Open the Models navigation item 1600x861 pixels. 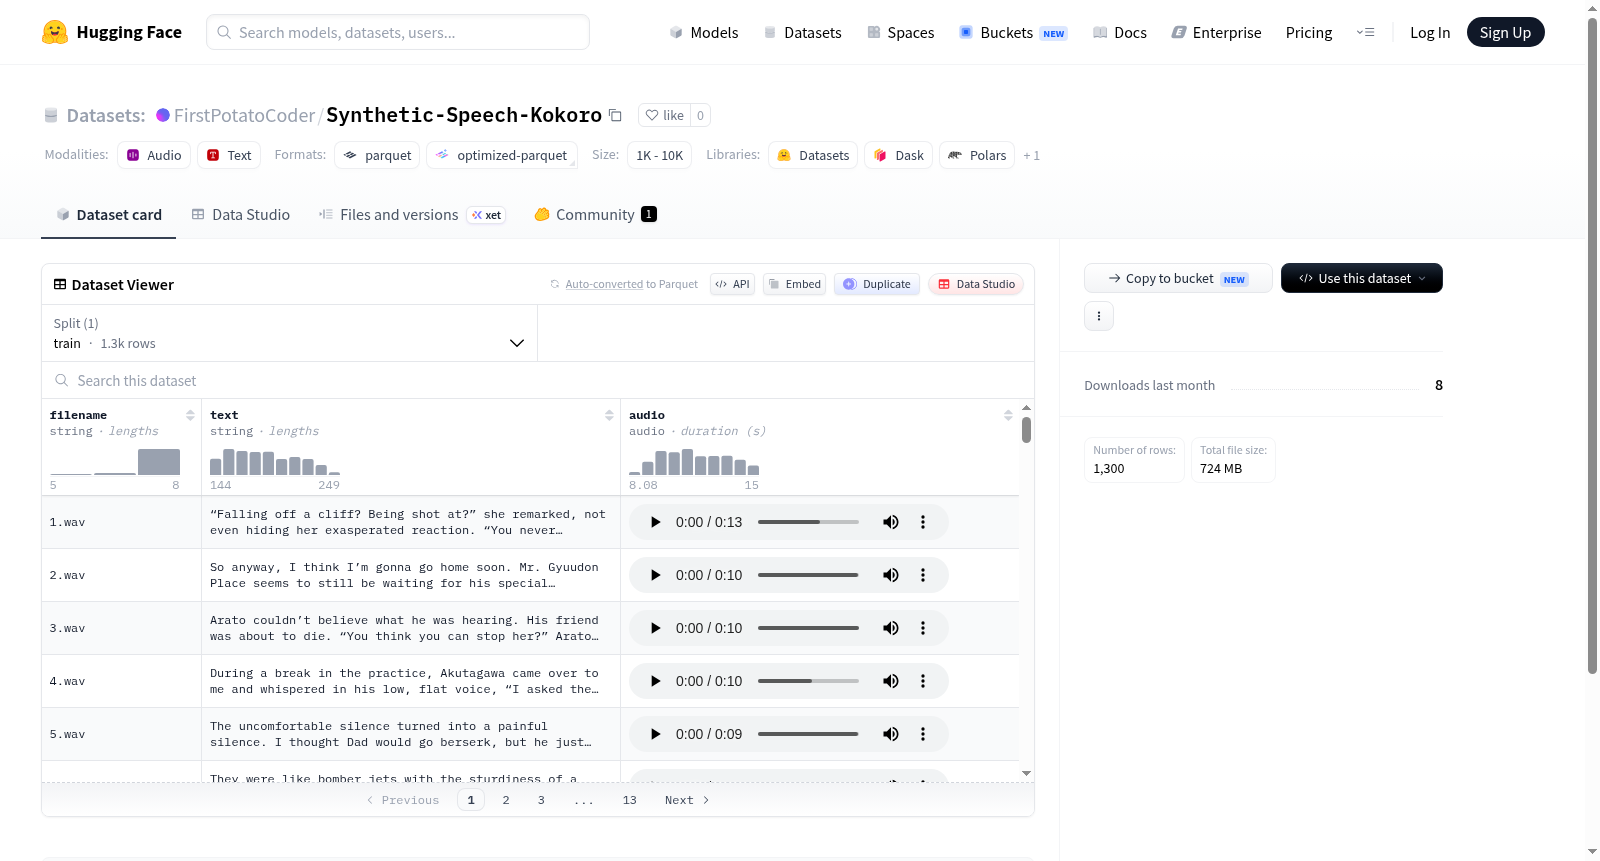tap(704, 32)
